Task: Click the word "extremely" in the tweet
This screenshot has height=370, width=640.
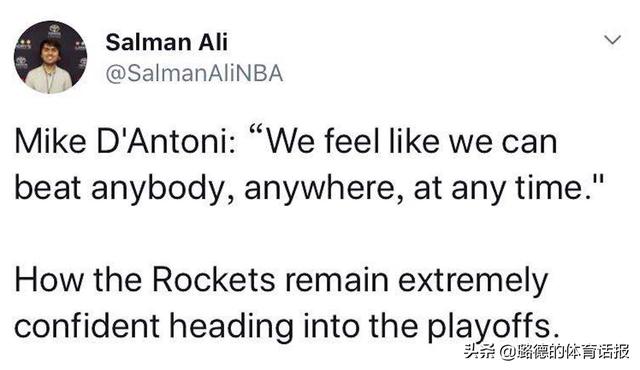Action: point(473,281)
